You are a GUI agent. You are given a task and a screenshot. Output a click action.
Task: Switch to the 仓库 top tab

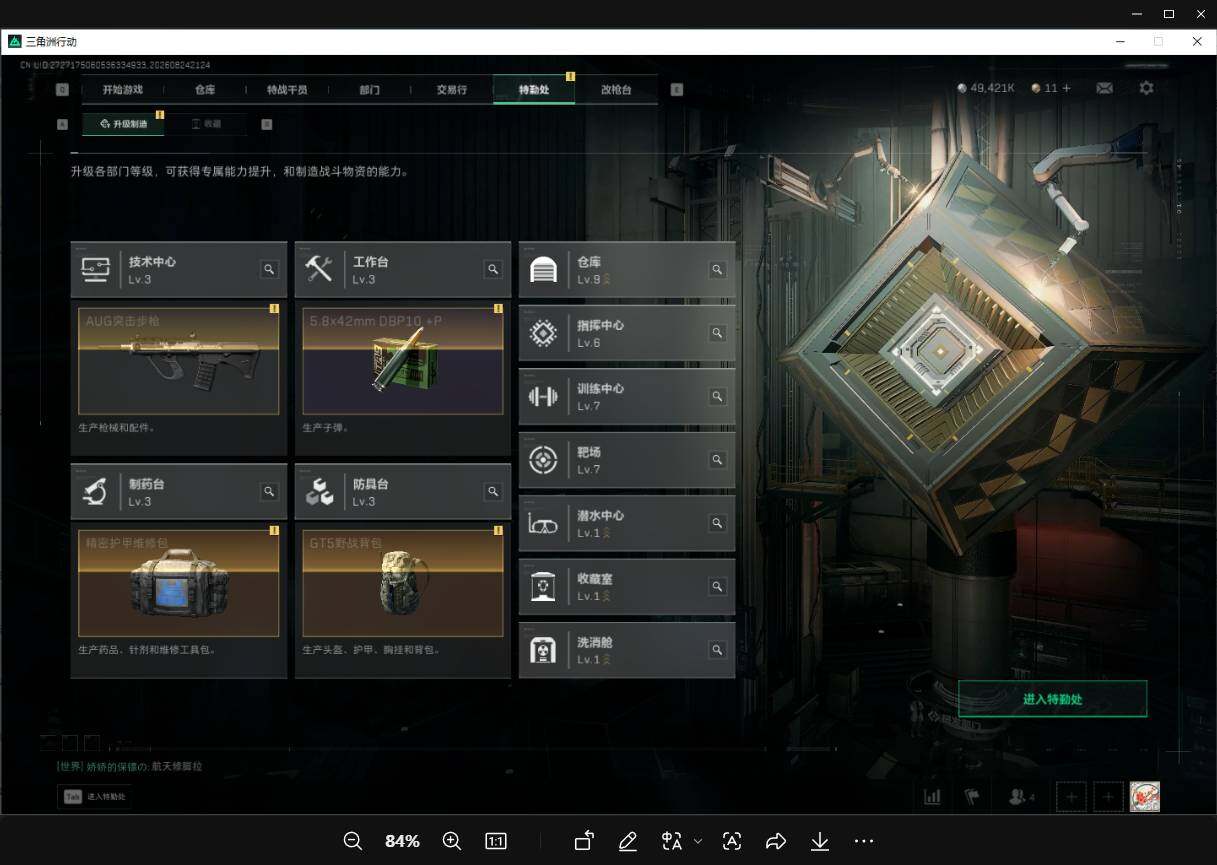click(205, 89)
